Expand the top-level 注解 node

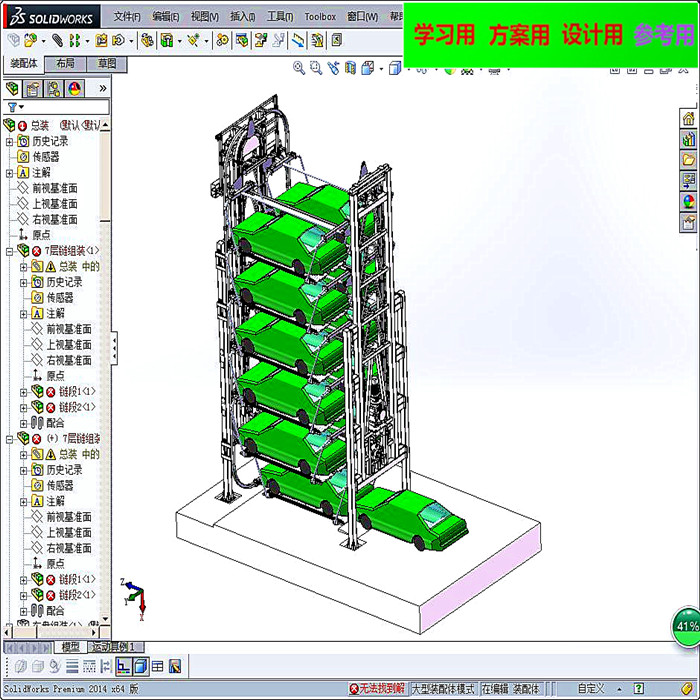[9, 173]
